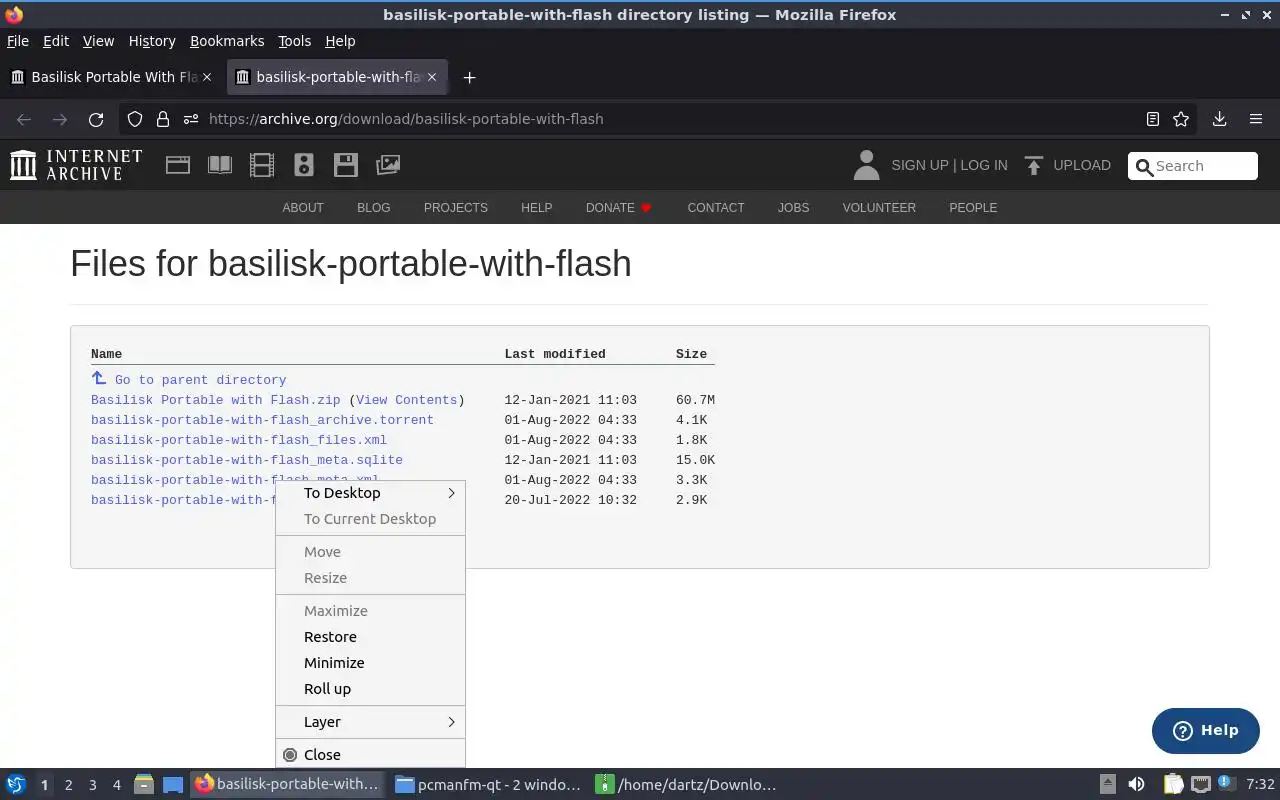Image resolution: width=1280 pixels, height=800 pixels.
Task: Select Minimize in the window menu
Action: click(x=370, y=663)
